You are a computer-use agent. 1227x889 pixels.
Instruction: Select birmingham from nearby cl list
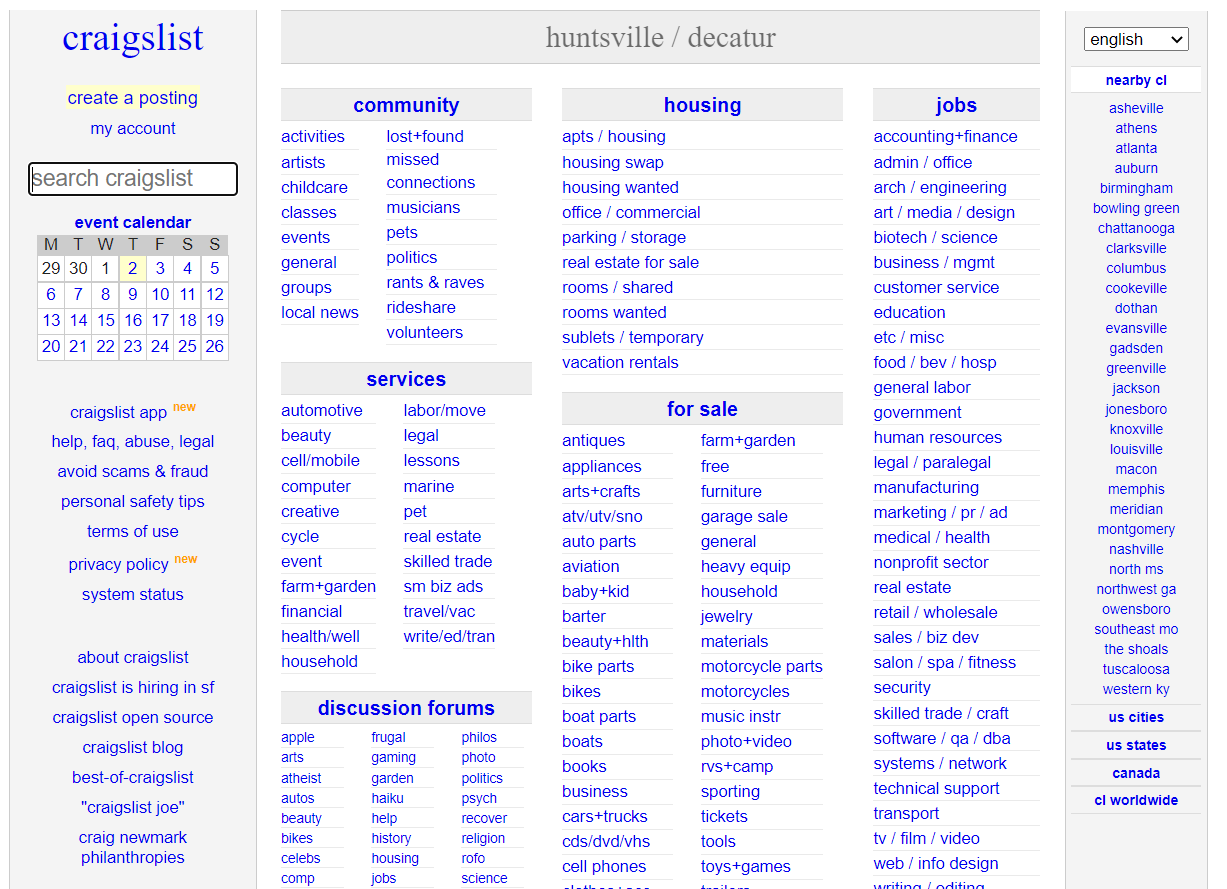[x=1136, y=188]
